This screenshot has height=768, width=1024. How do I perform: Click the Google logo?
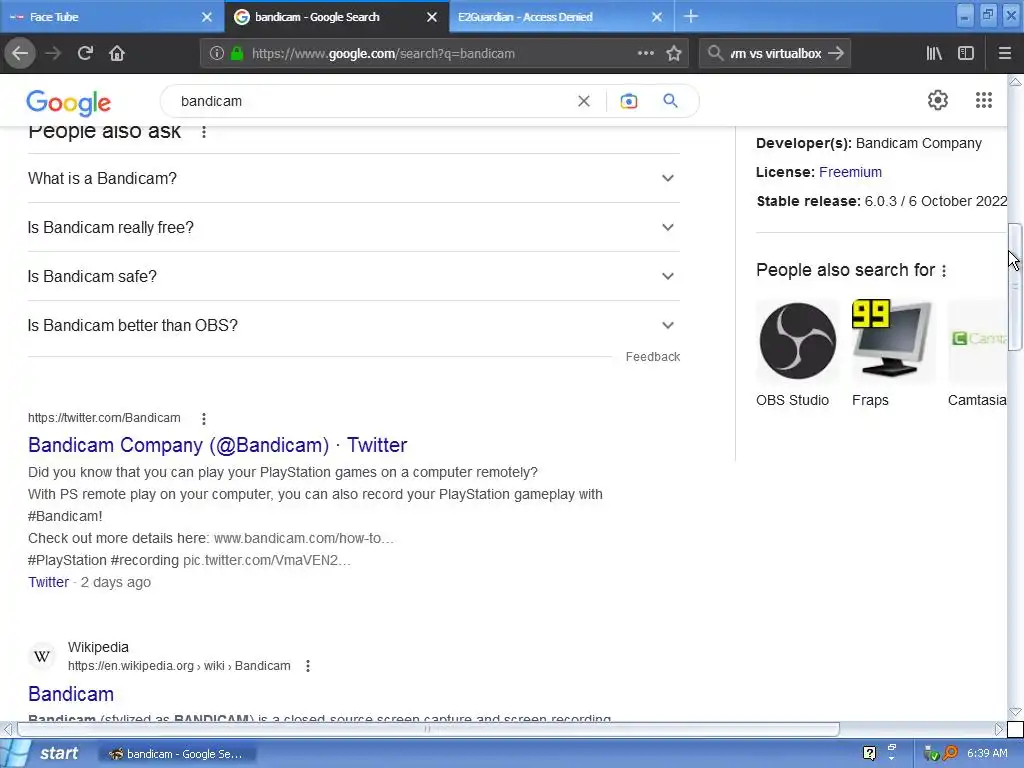click(x=69, y=103)
